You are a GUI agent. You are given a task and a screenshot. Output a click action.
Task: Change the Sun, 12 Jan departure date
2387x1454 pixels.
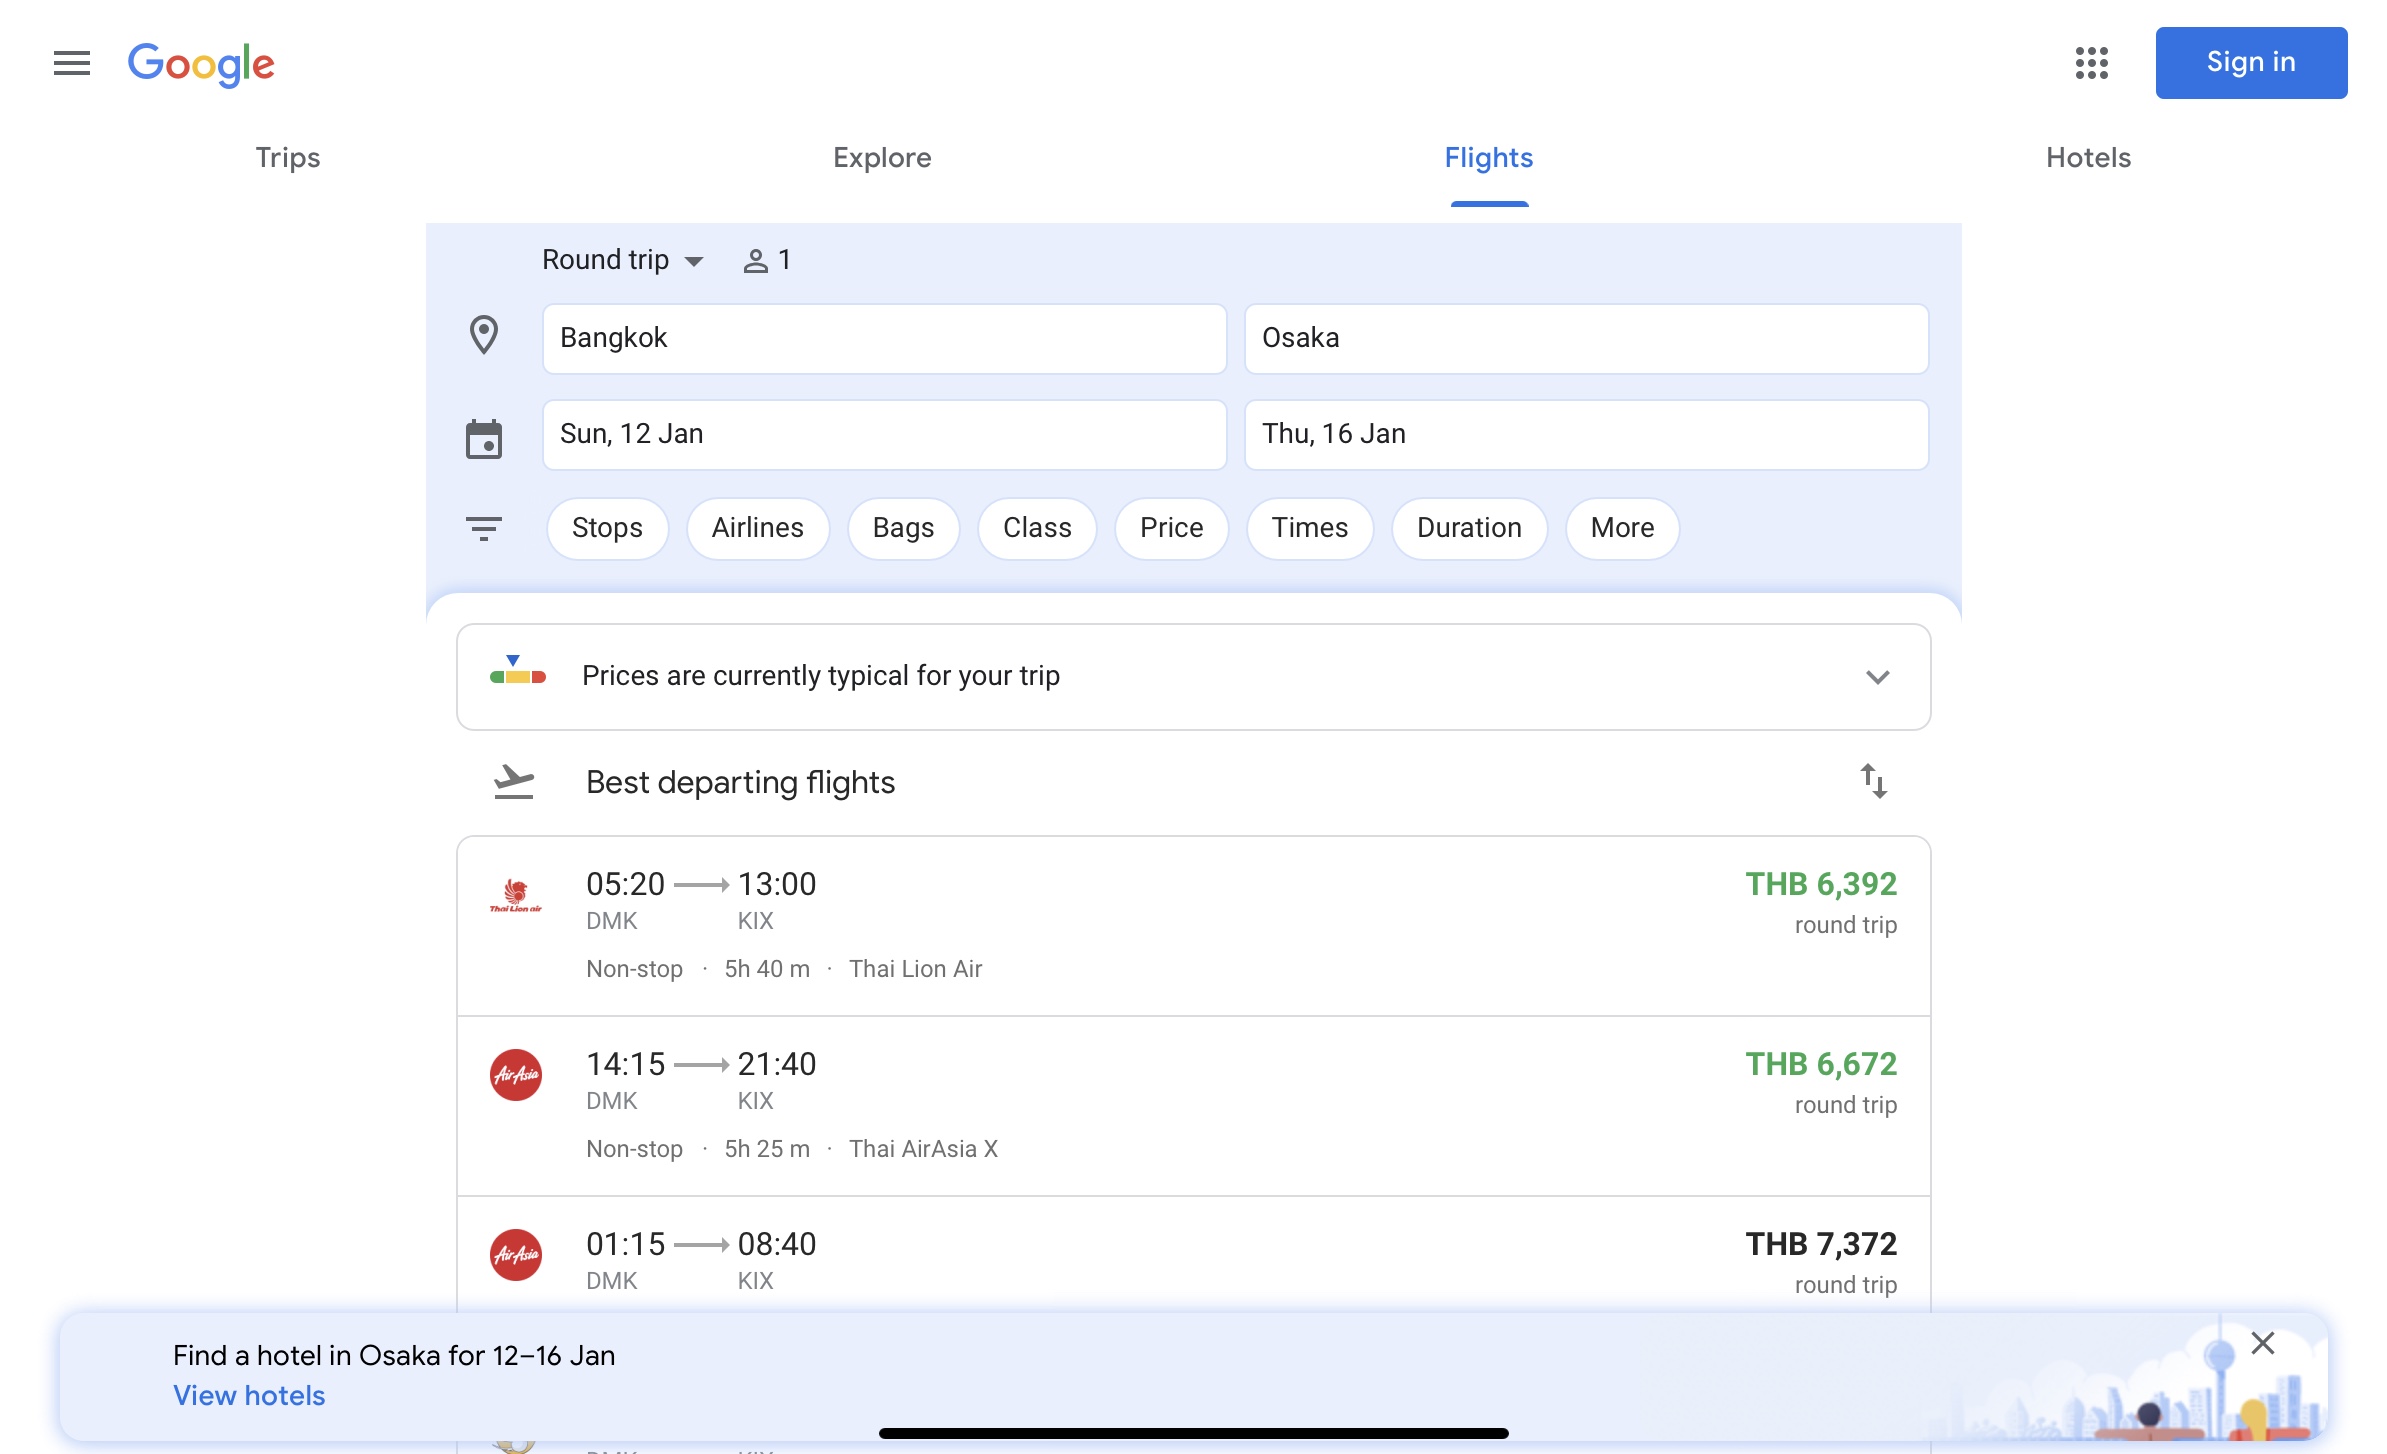coord(884,435)
